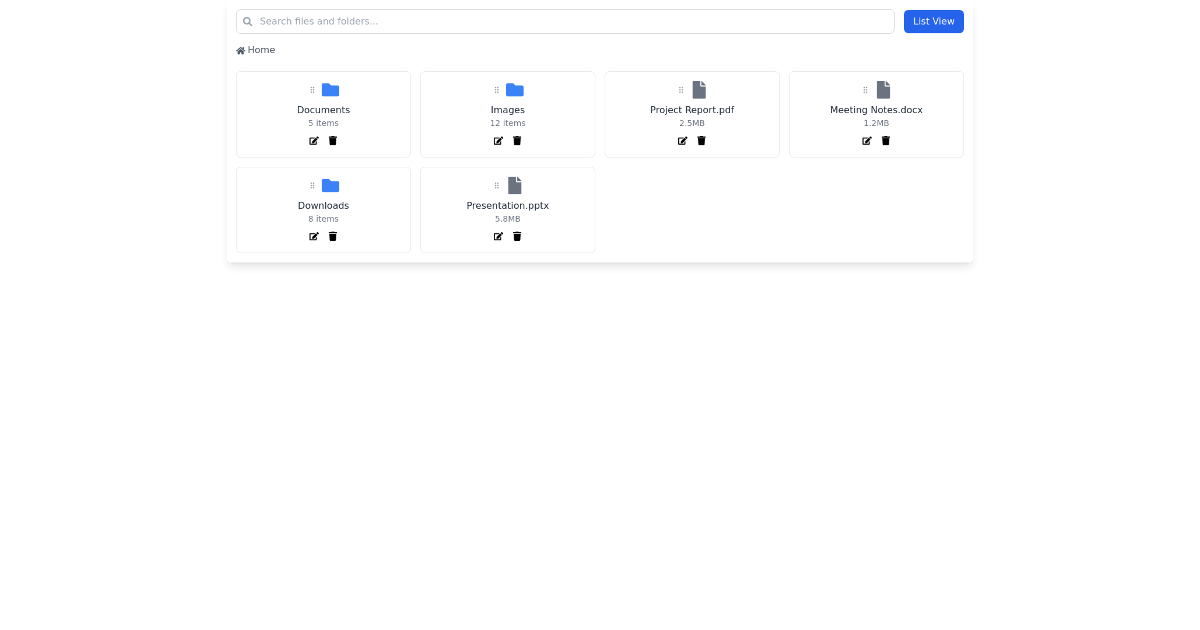Delete the Images folder with trash icon
This screenshot has width=1200, height=630.
tap(517, 141)
